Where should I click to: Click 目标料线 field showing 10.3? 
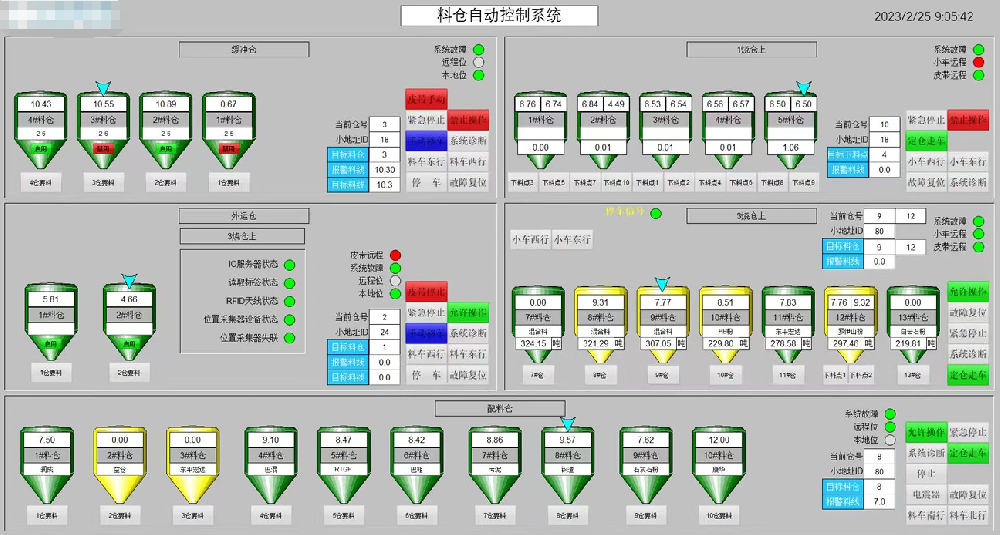coord(384,185)
